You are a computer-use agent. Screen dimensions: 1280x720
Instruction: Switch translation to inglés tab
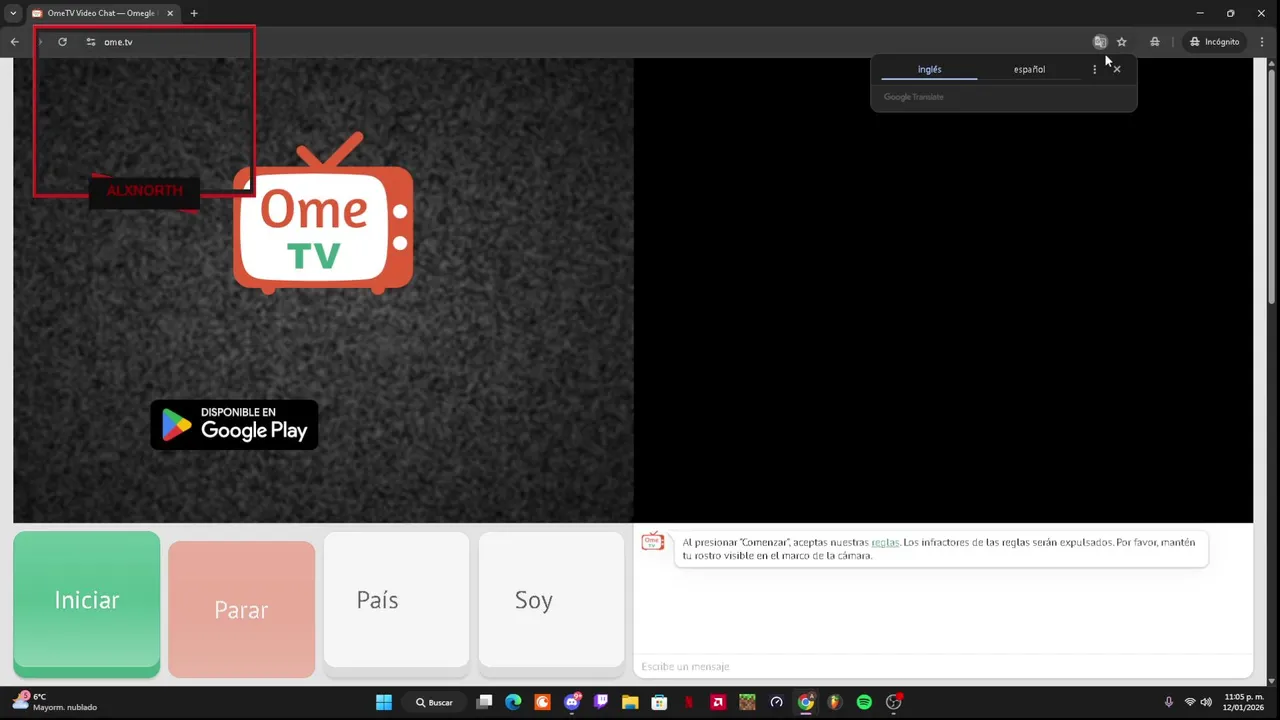[x=929, y=69]
